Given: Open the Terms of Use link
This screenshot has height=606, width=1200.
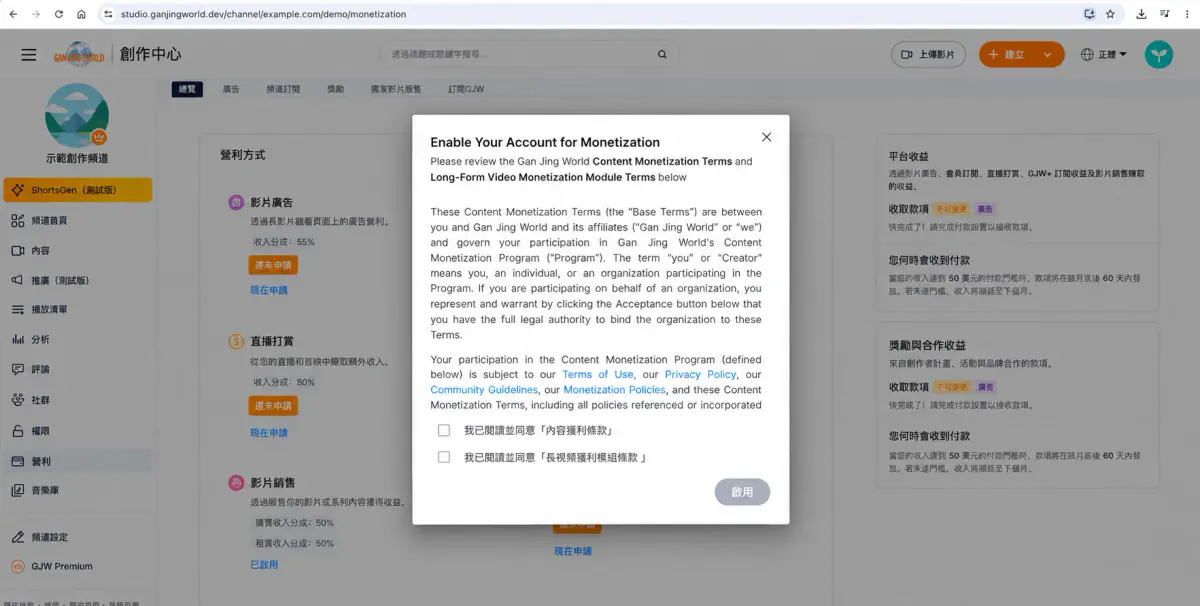Looking at the screenshot, I should 598,375.
